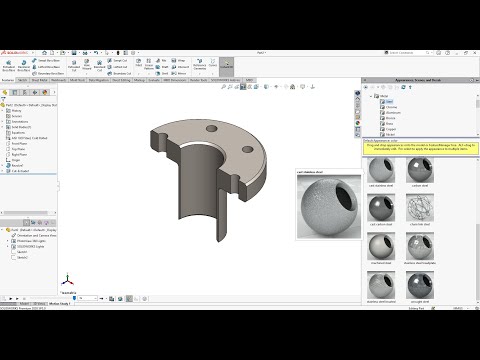Expand the PhotoView 360 Lights node
Image resolution: width=480 pixels, height=360 pixels.
(8, 241)
